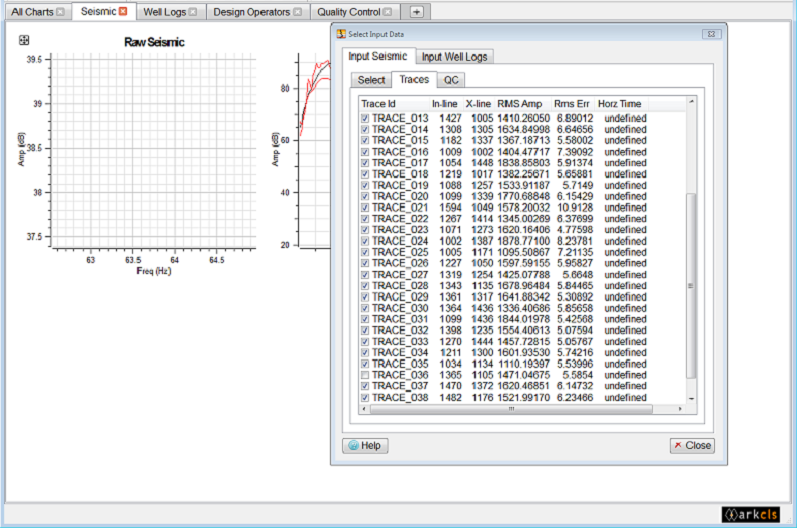Uncheck the TRACE_038 checkbox
Image resolution: width=797 pixels, height=528 pixels.
click(365, 398)
